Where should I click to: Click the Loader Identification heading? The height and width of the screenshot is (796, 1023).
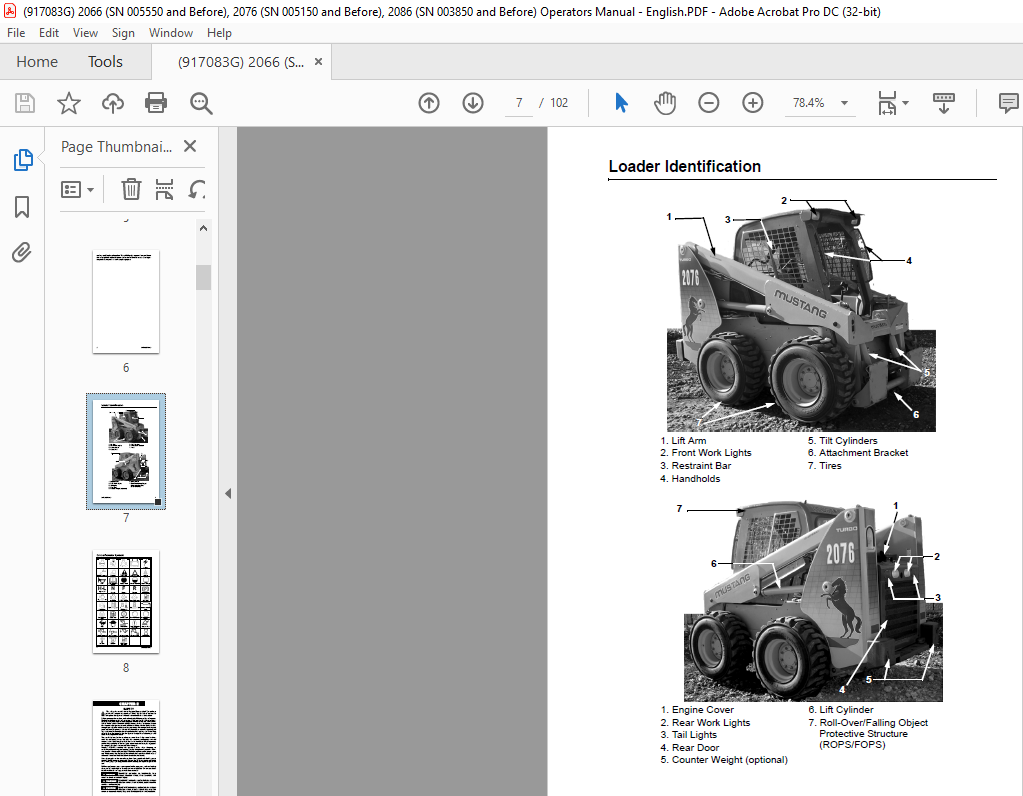[x=684, y=166]
